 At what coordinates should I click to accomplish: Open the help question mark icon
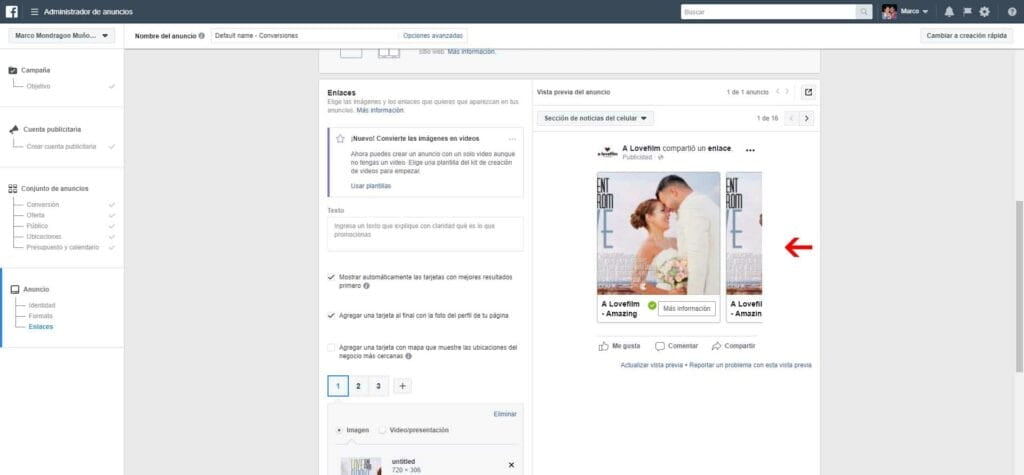[x=1012, y=12]
